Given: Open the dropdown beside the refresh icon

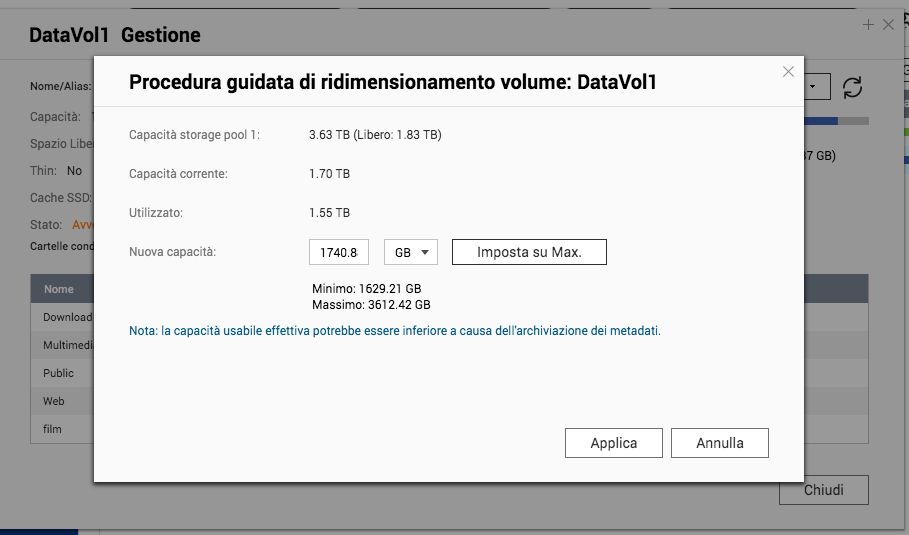Looking at the screenshot, I should pos(817,87).
